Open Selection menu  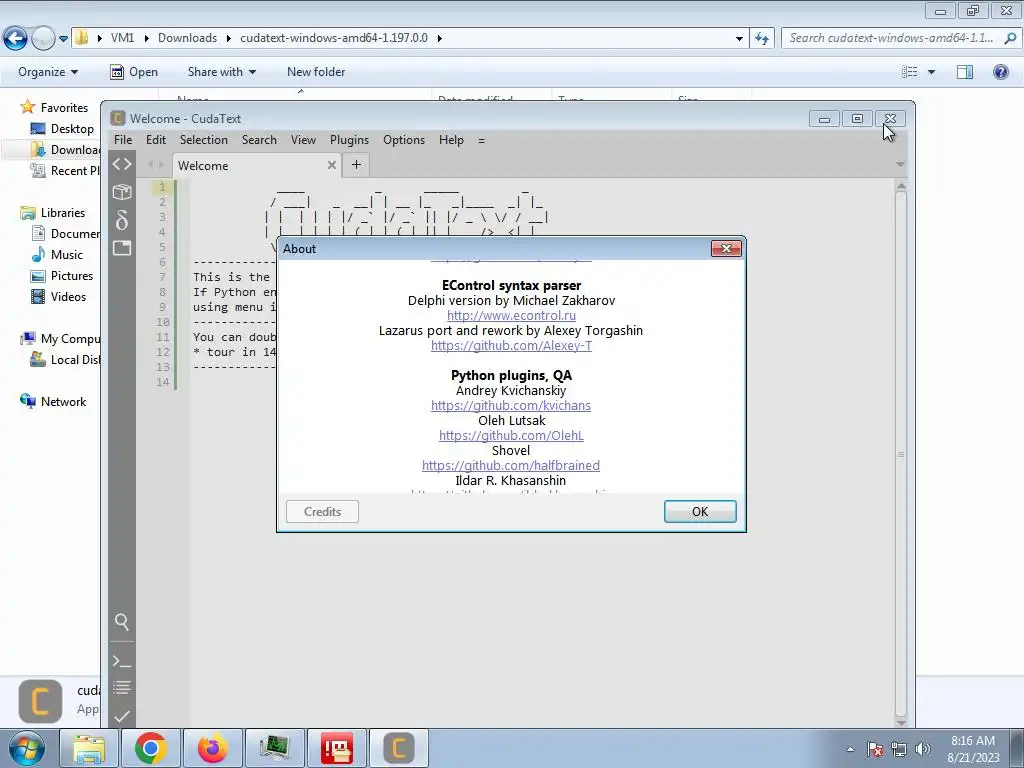coord(204,140)
